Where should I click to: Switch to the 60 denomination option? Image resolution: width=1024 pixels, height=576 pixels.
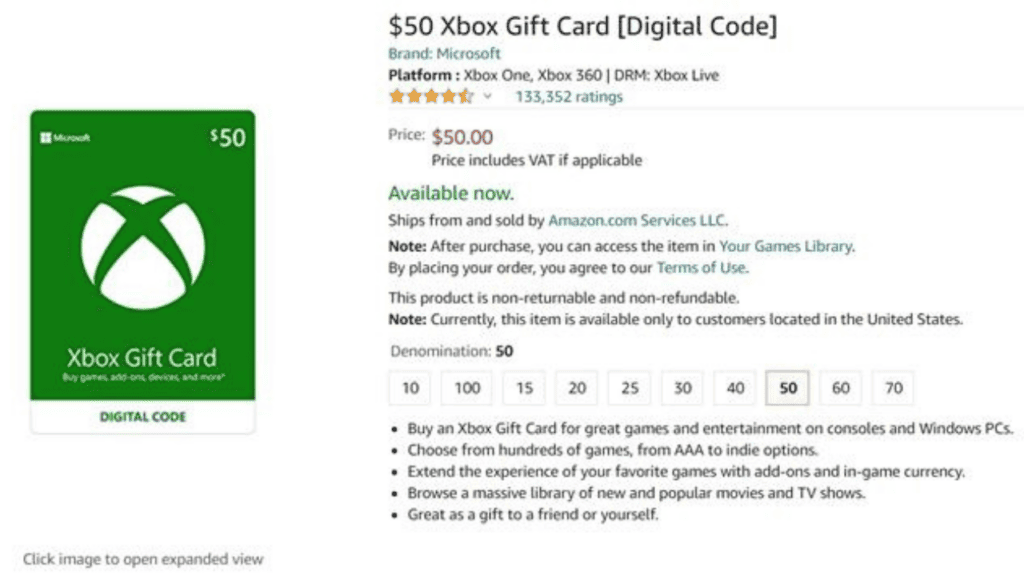coord(840,388)
